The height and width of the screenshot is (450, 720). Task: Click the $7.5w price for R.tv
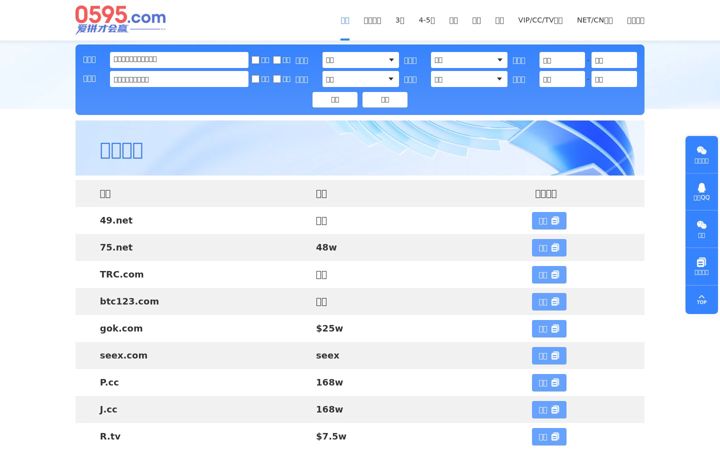click(x=331, y=437)
